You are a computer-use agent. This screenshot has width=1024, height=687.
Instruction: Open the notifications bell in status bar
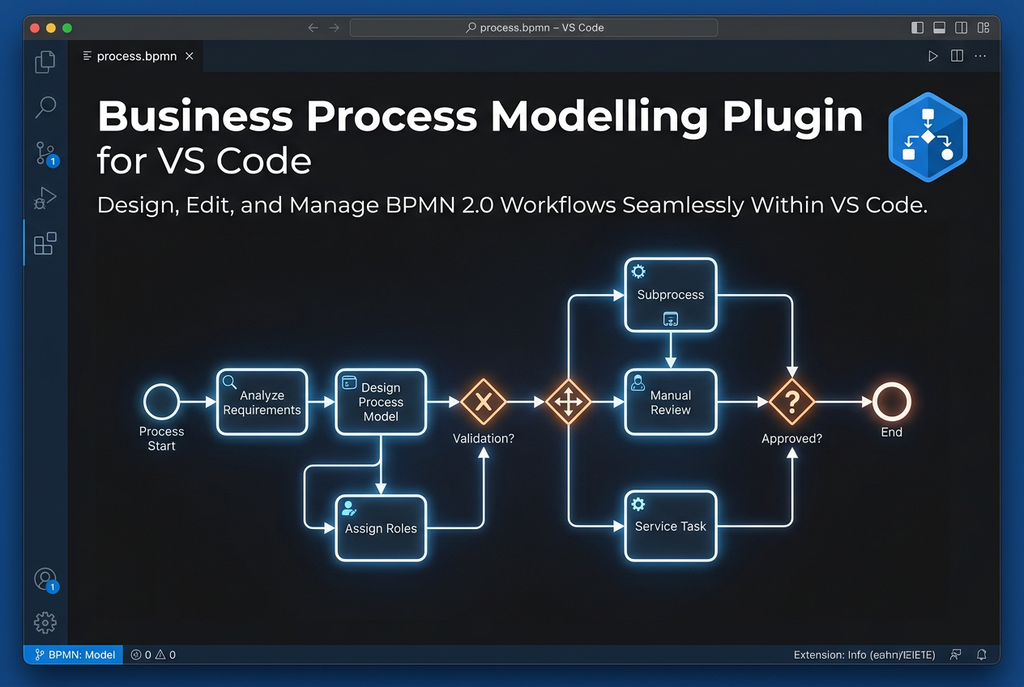(x=982, y=654)
